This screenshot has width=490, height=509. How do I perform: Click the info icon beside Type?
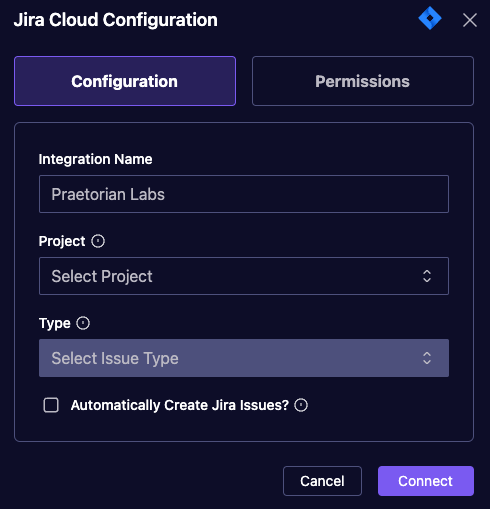coord(83,323)
